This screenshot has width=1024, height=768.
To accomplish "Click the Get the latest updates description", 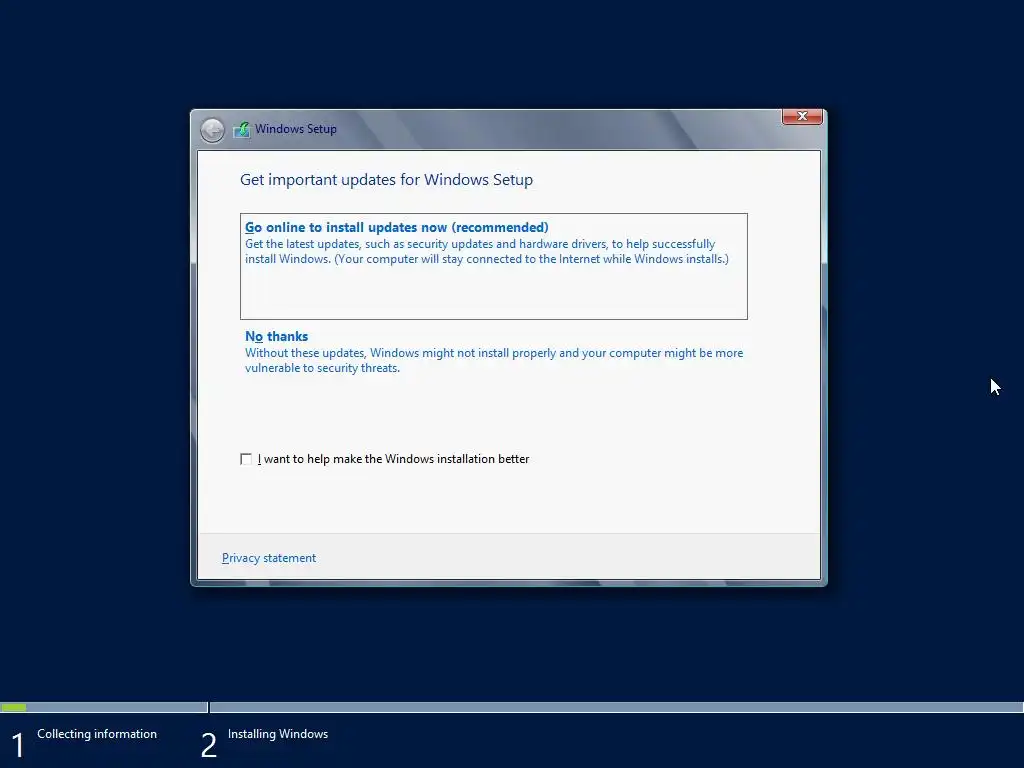I will [x=487, y=251].
